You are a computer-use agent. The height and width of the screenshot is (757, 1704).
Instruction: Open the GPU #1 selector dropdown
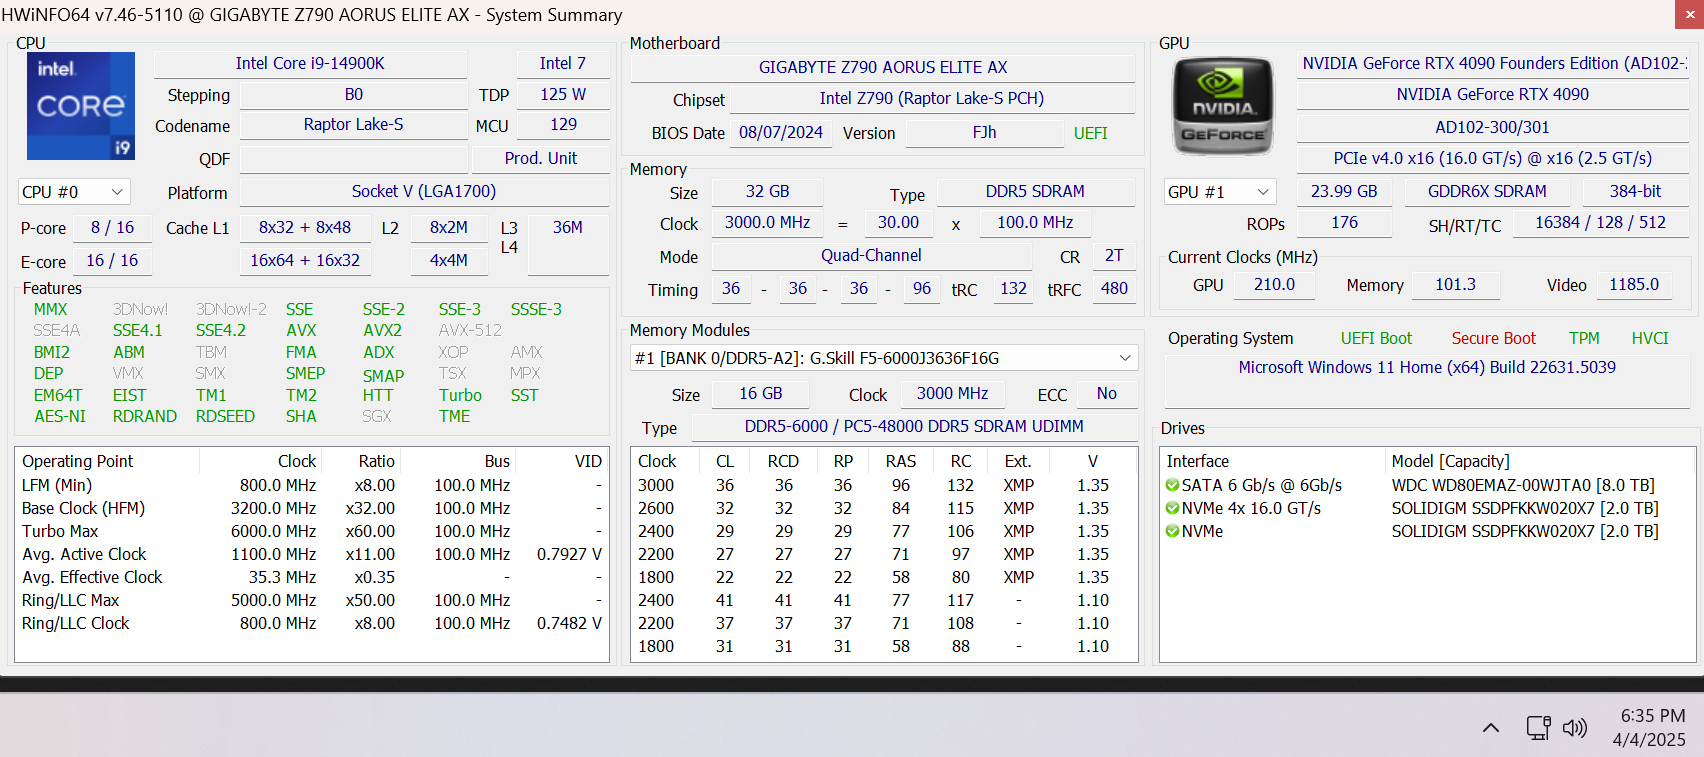(x=1220, y=192)
